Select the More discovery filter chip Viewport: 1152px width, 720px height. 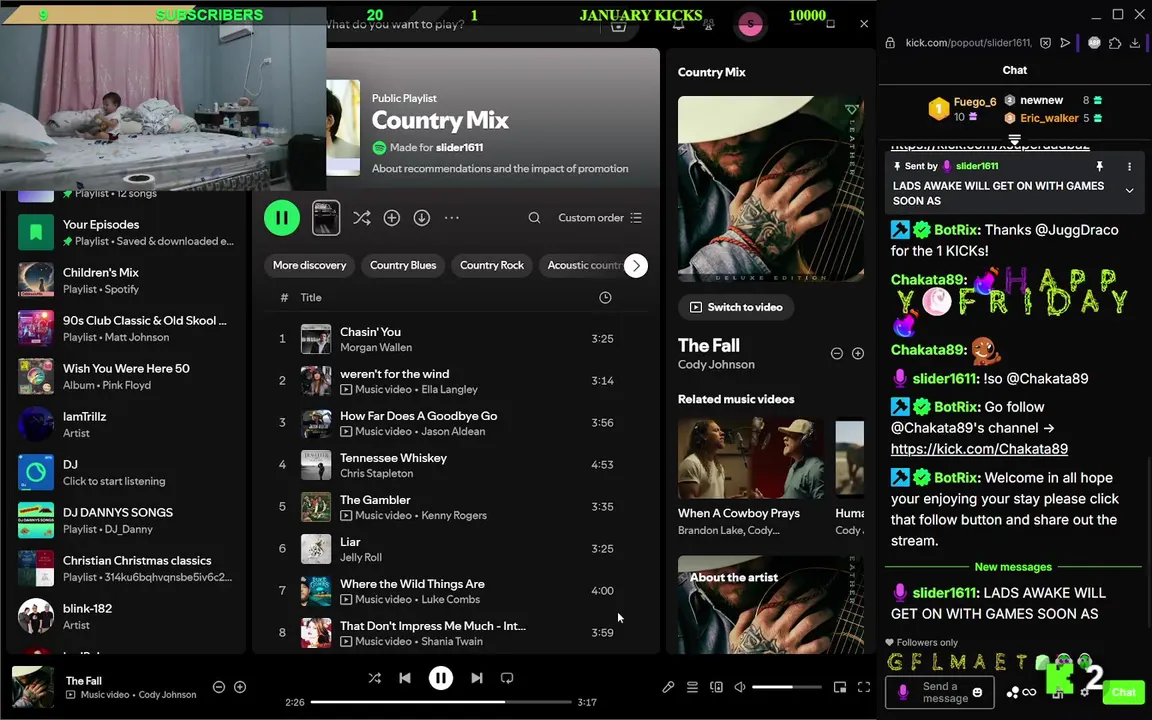(x=309, y=265)
